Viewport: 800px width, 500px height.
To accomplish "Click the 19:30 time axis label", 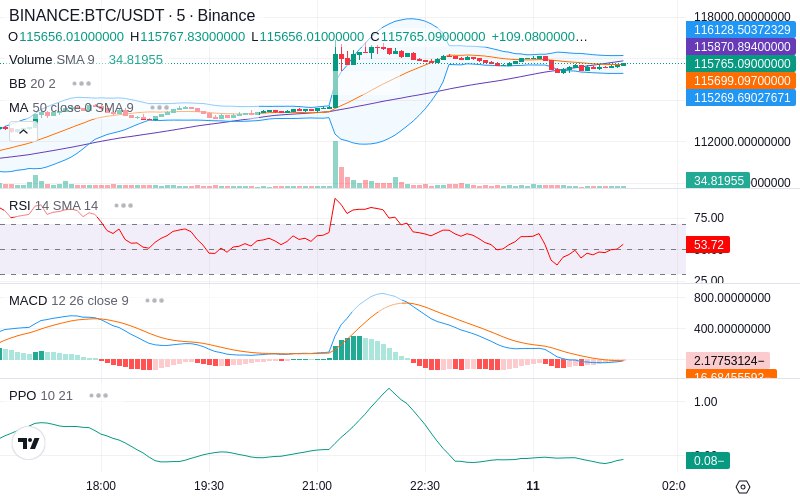I will coord(209,486).
